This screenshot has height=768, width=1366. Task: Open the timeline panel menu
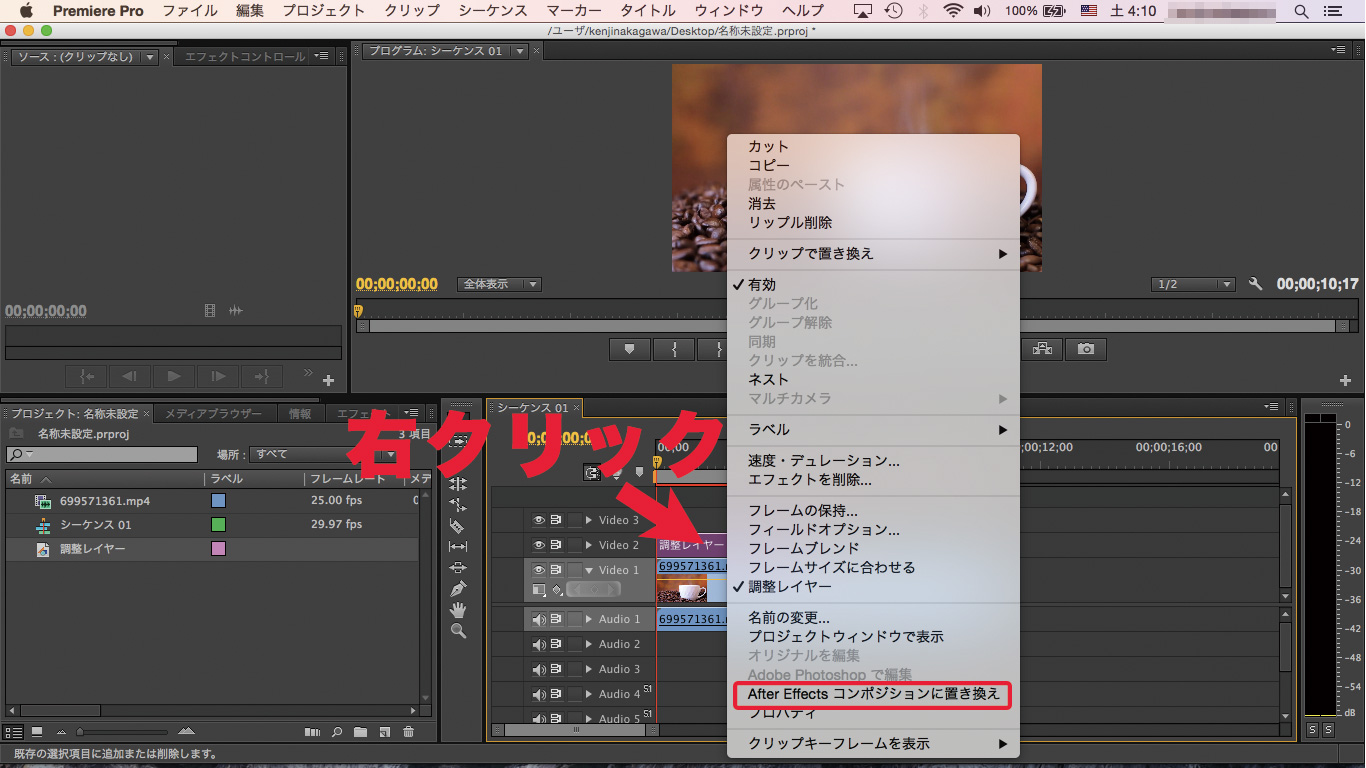(x=1271, y=407)
